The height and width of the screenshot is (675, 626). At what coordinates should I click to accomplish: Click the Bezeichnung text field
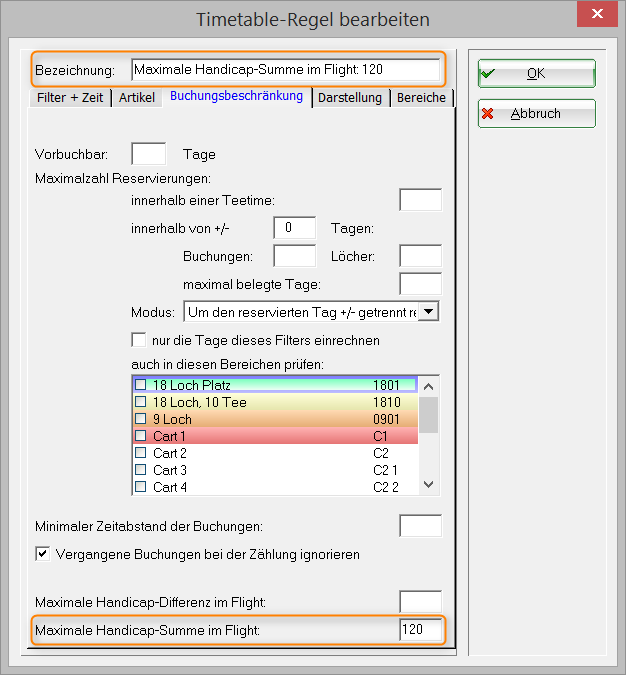pos(285,70)
